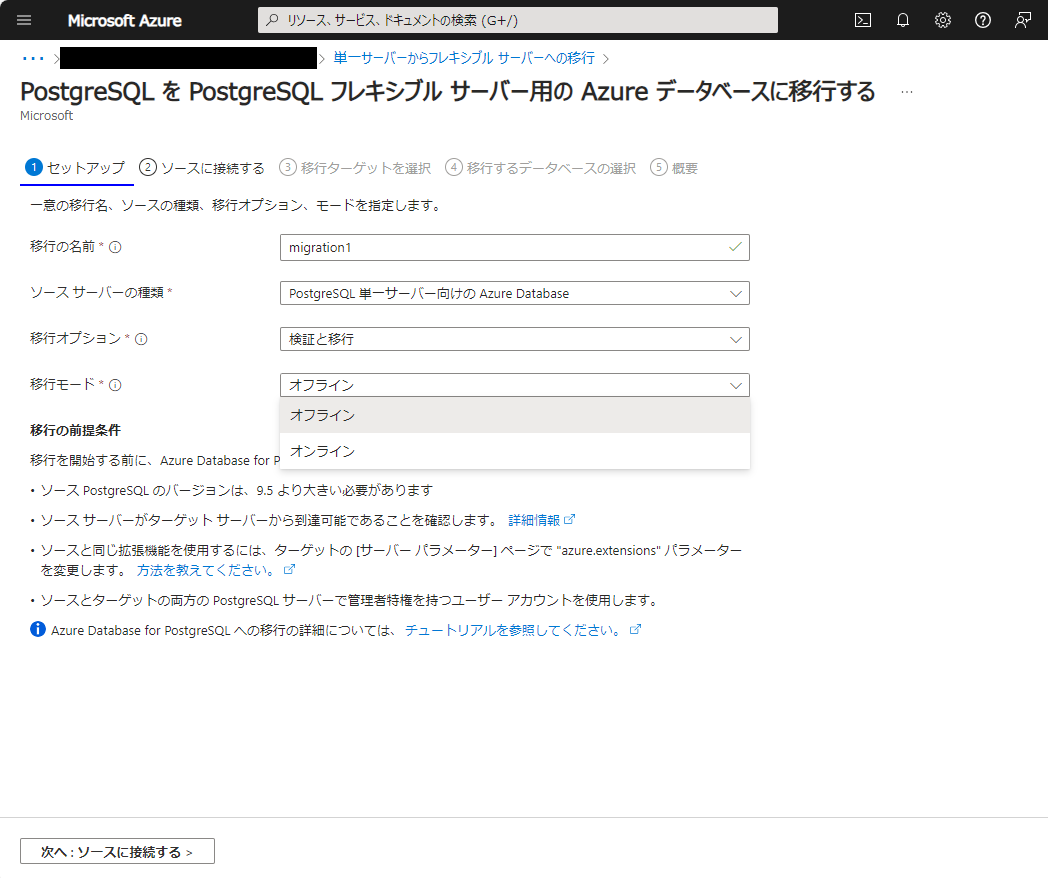Click the Microsoft Azure logo text
Image resolution: width=1048 pixels, height=878 pixels.
[124, 21]
